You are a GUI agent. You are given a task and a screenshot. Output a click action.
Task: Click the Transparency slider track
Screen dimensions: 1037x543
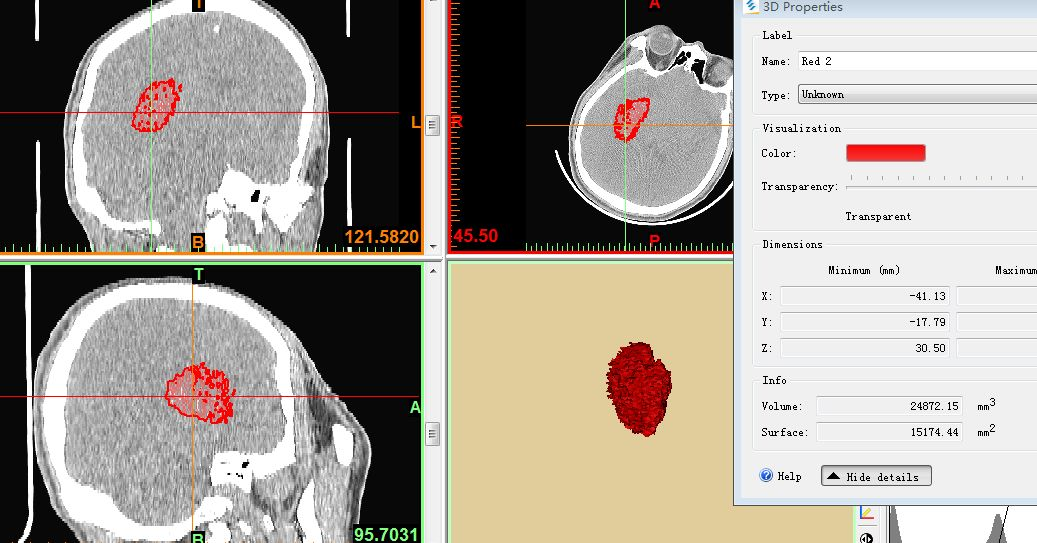940,186
